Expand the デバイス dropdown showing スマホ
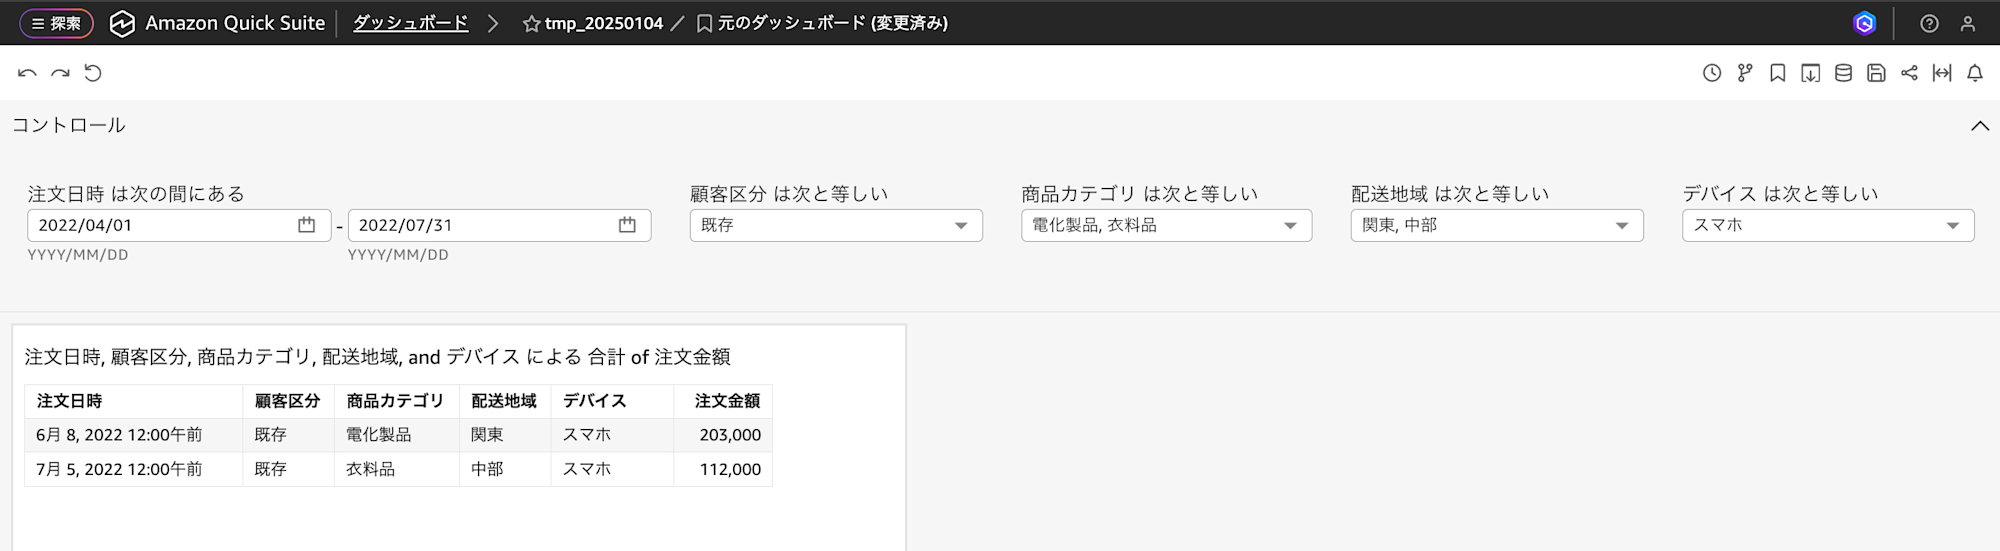The image size is (2000, 551). [x=1827, y=225]
